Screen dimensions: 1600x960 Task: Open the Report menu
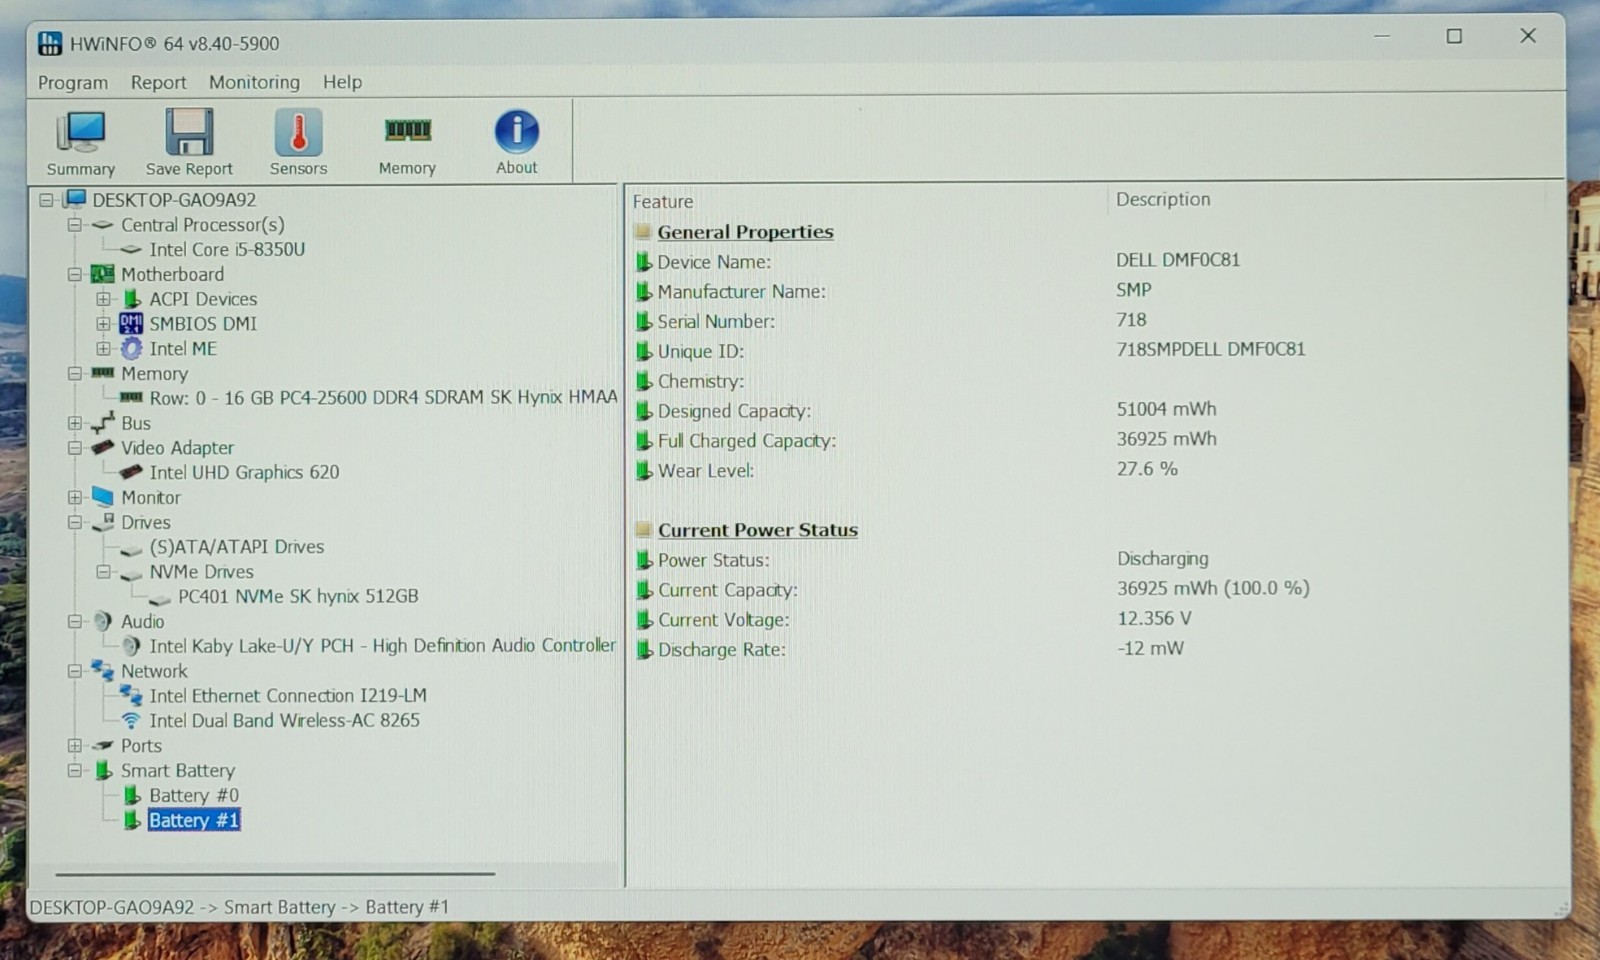tap(158, 82)
